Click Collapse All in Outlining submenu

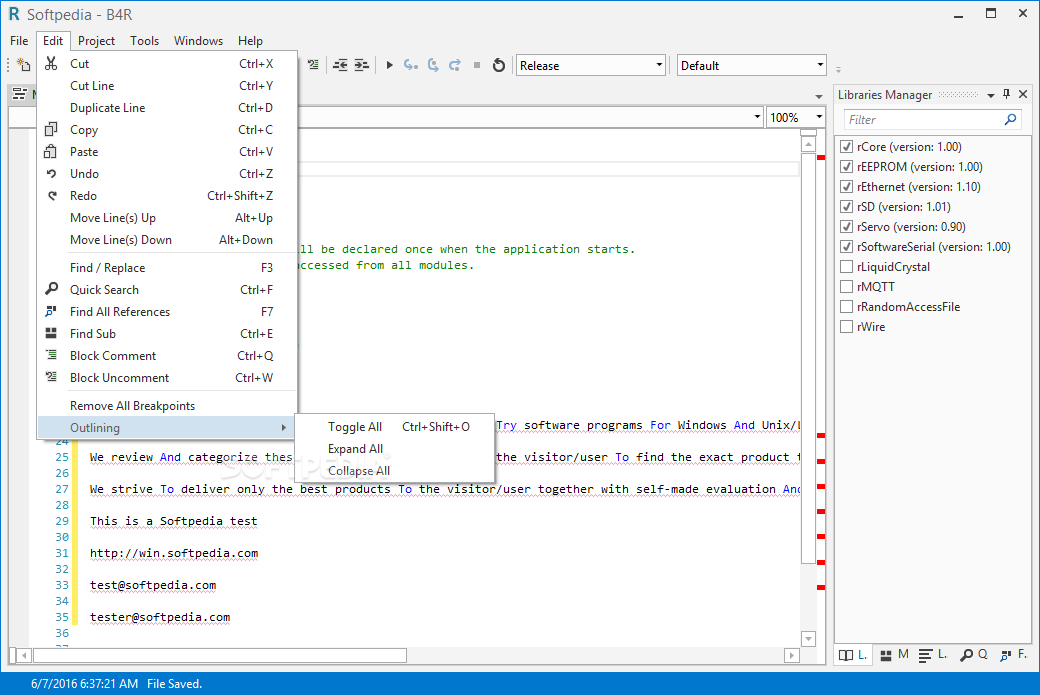click(x=395, y=471)
